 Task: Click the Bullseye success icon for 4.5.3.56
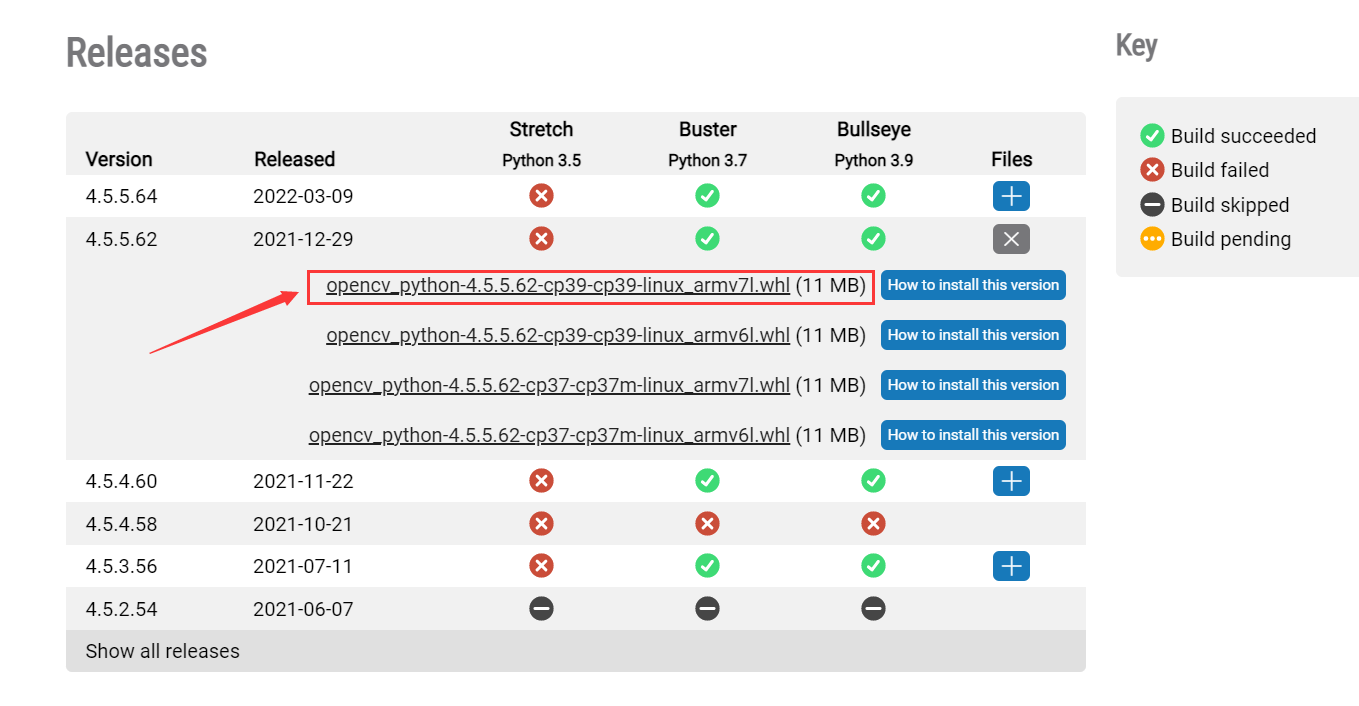873,566
